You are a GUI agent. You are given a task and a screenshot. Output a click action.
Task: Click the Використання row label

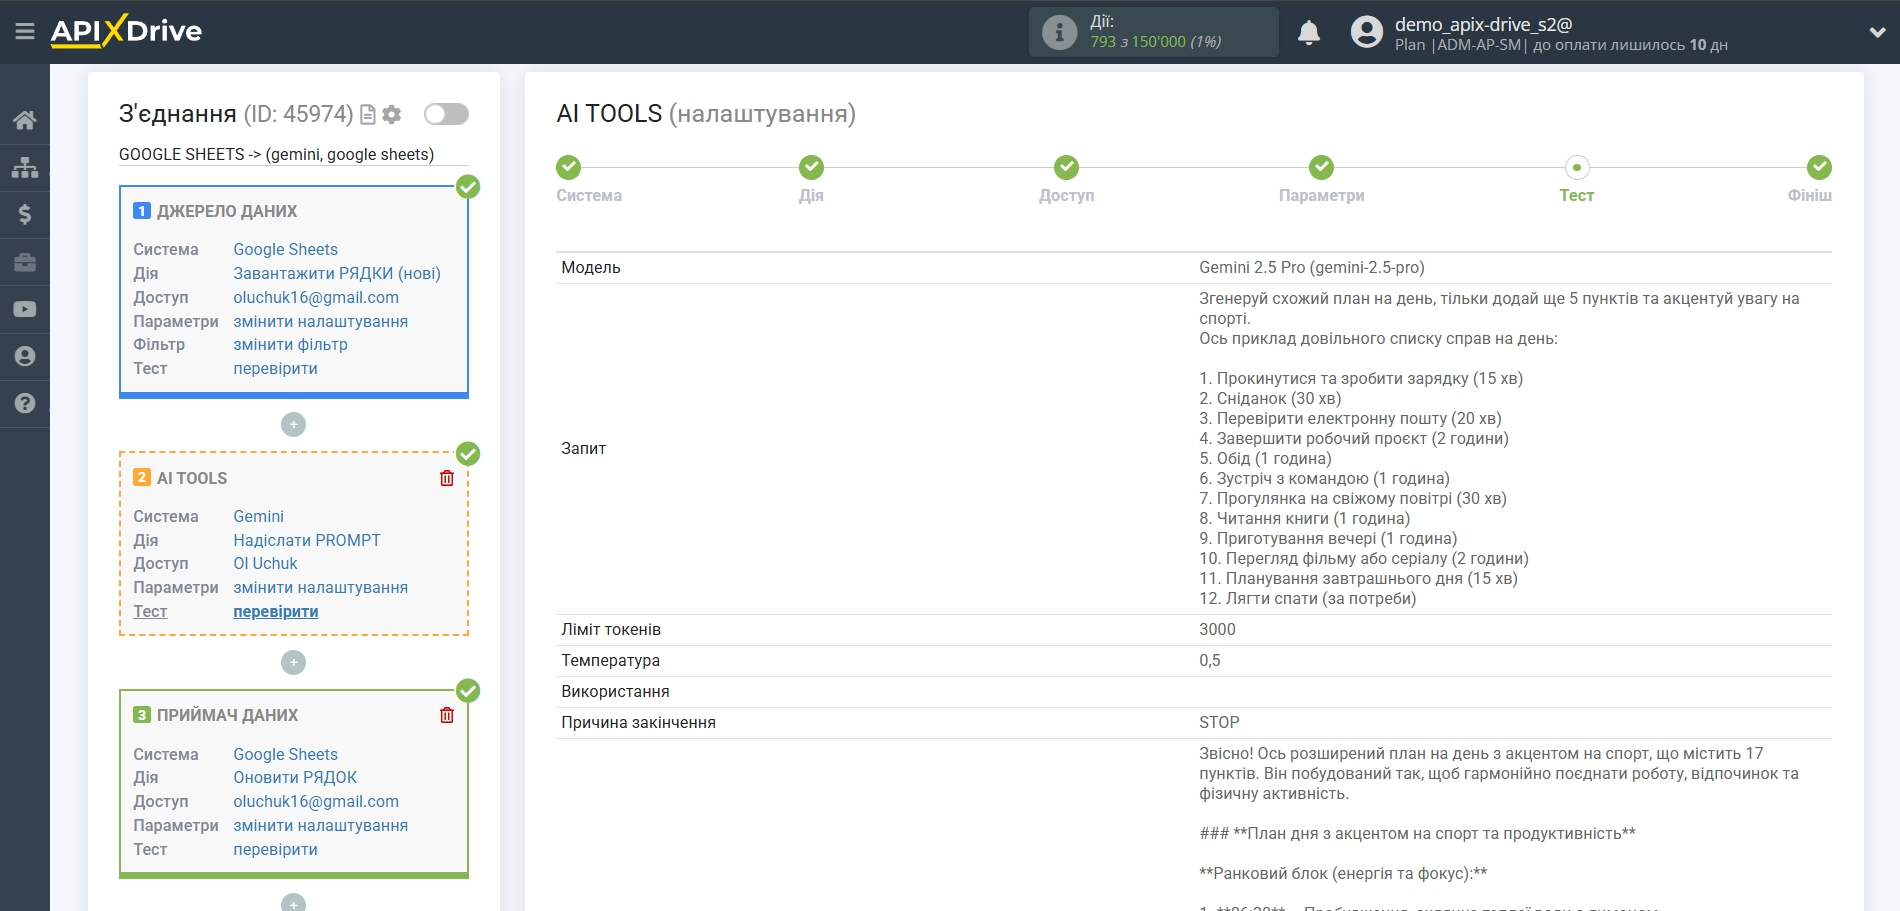pyautogui.click(x=615, y=691)
